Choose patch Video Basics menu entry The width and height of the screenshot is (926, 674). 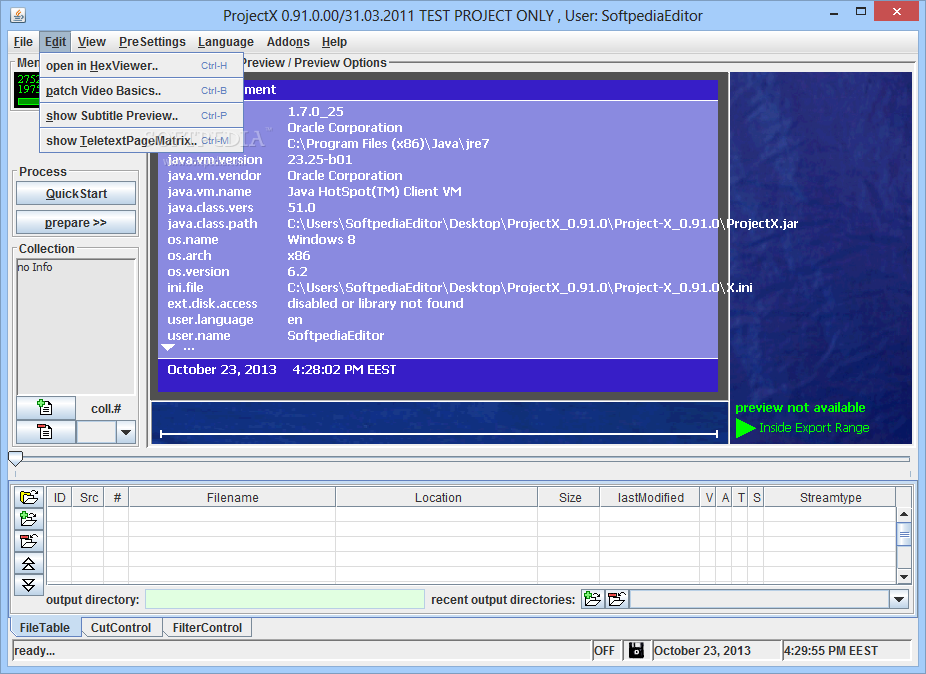(x=142, y=90)
